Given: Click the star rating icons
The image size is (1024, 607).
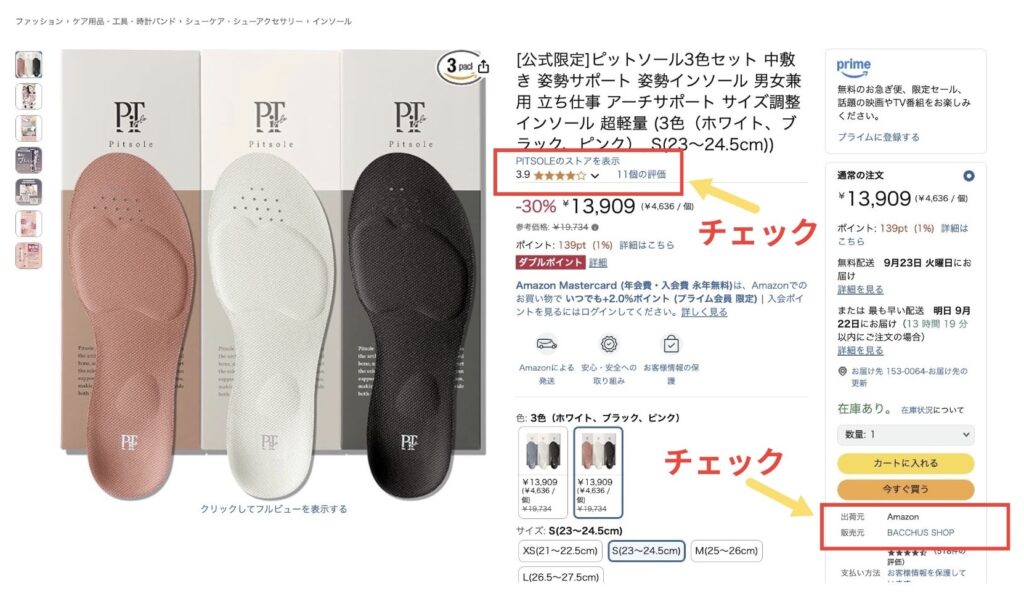Looking at the screenshot, I should [x=560, y=175].
